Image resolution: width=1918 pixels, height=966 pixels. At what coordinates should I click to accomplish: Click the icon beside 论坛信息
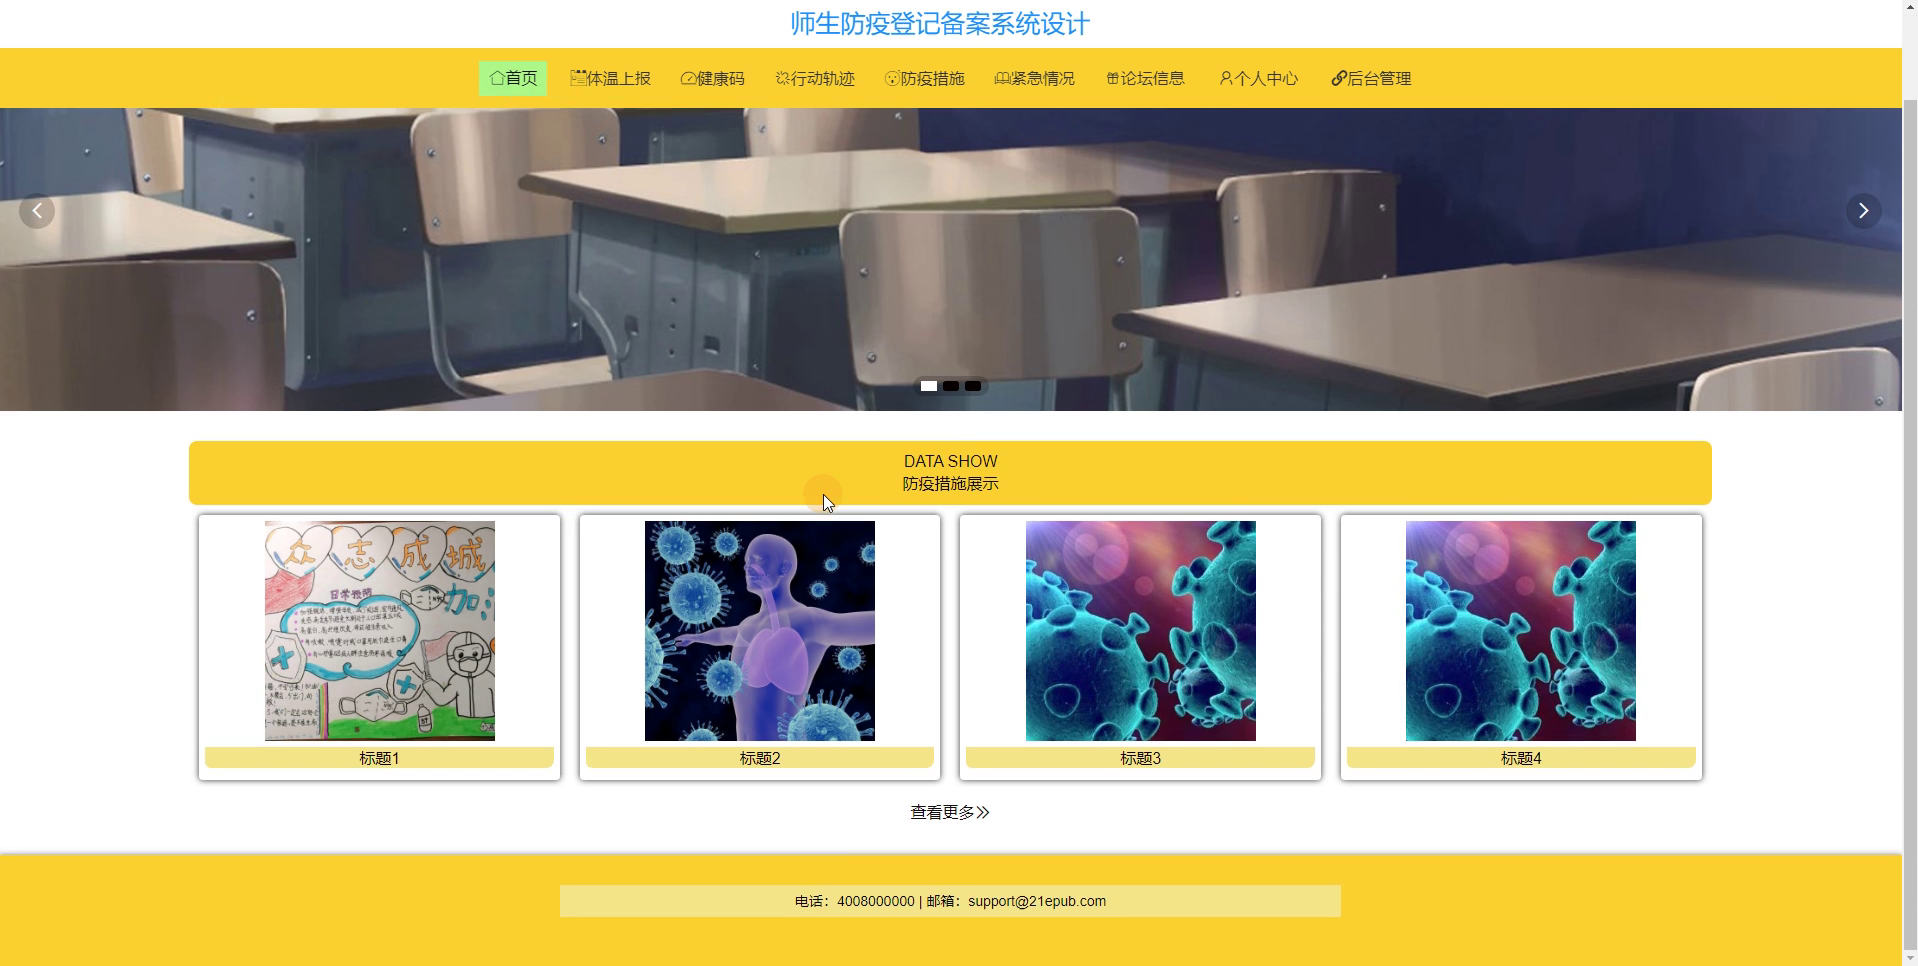point(1112,78)
